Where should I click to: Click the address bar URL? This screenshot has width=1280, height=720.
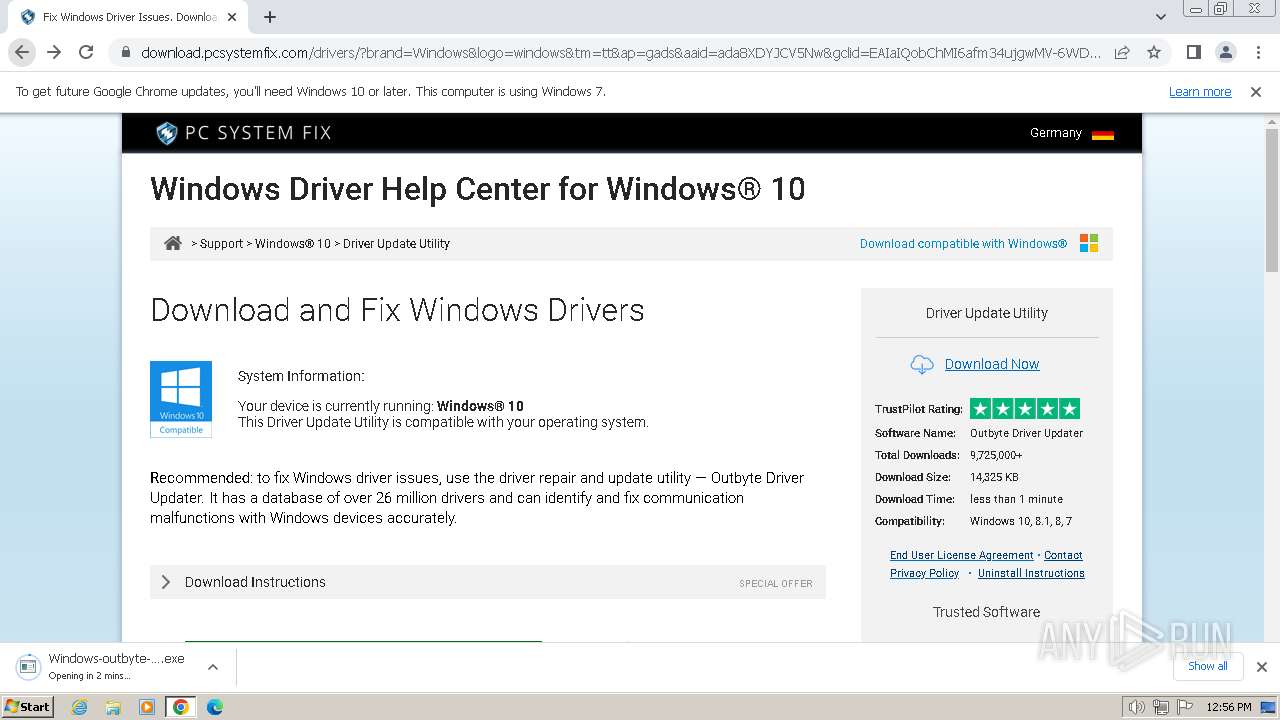click(620, 52)
